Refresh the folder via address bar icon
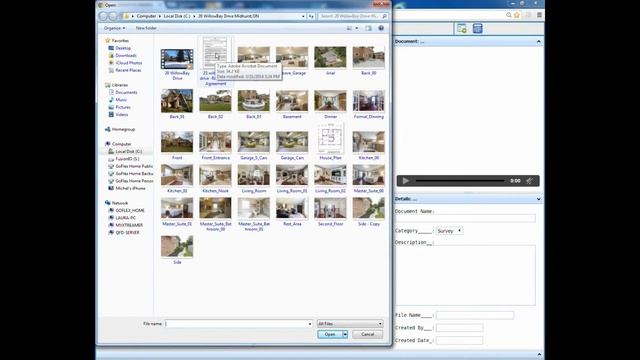This screenshot has height=360, width=640. 311,16
